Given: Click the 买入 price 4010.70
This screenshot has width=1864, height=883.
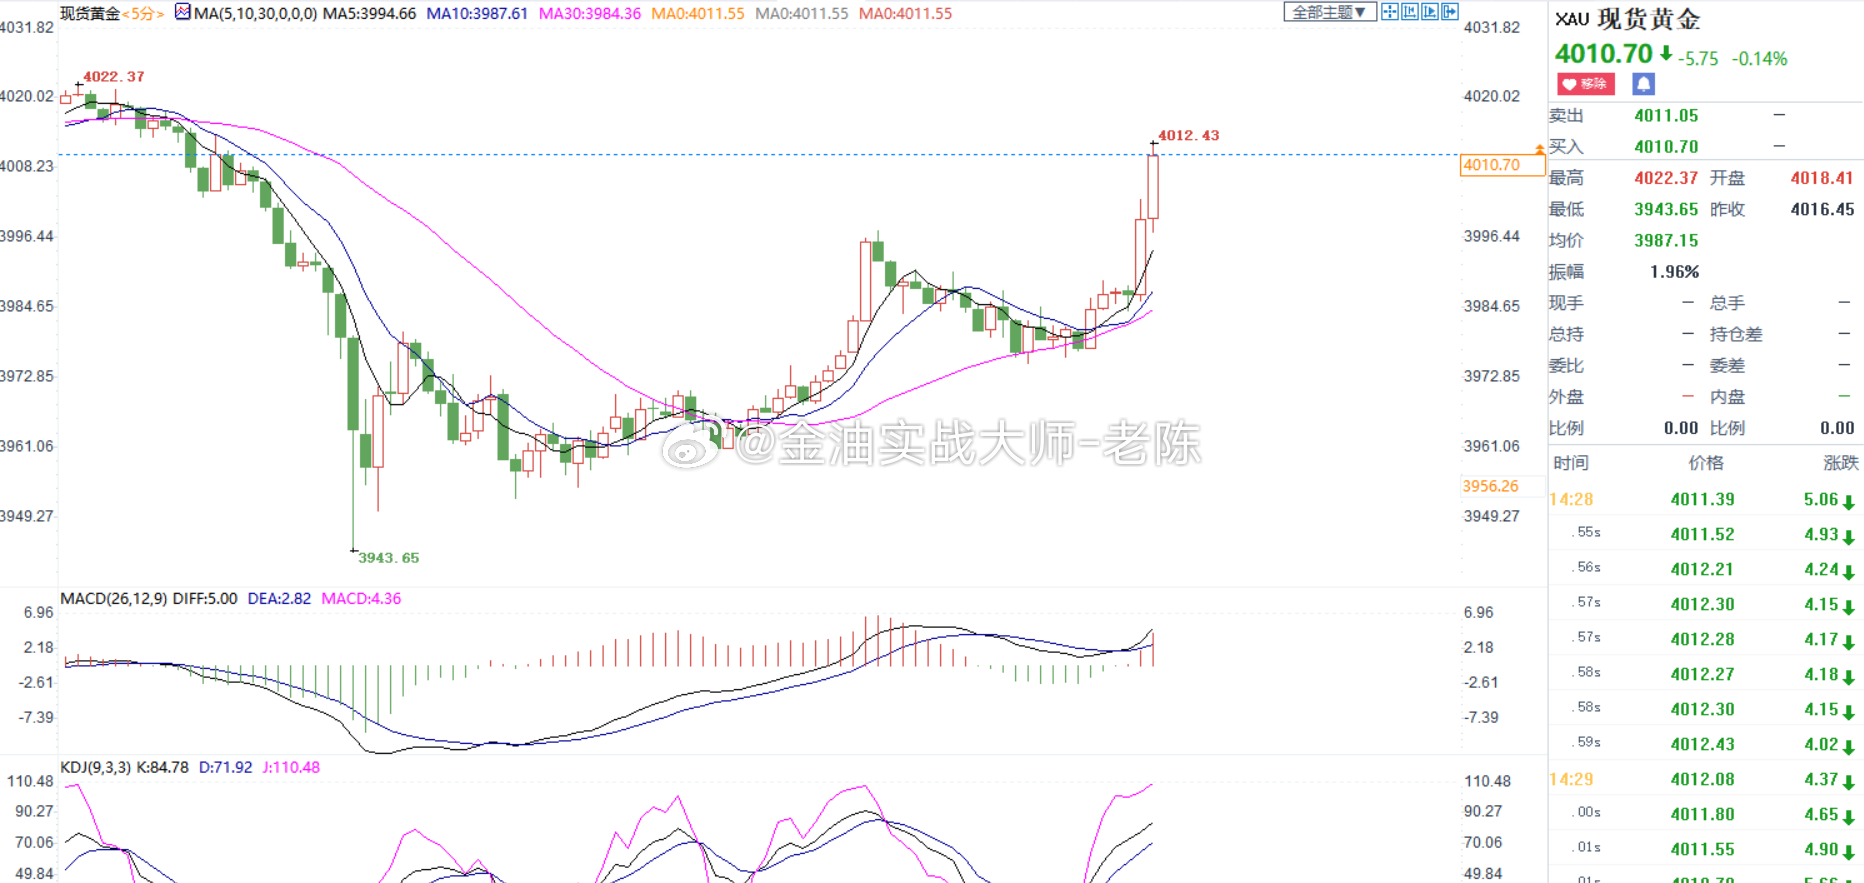Looking at the screenshot, I should click(1666, 147).
